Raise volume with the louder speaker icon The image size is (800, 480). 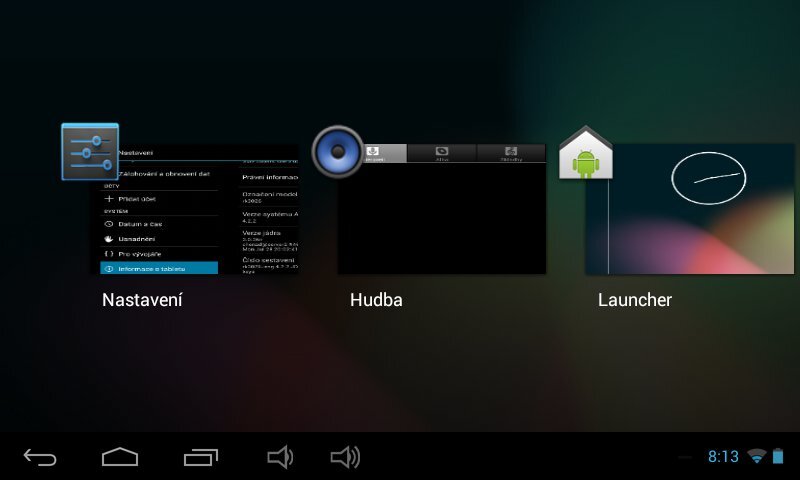(345, 458)
